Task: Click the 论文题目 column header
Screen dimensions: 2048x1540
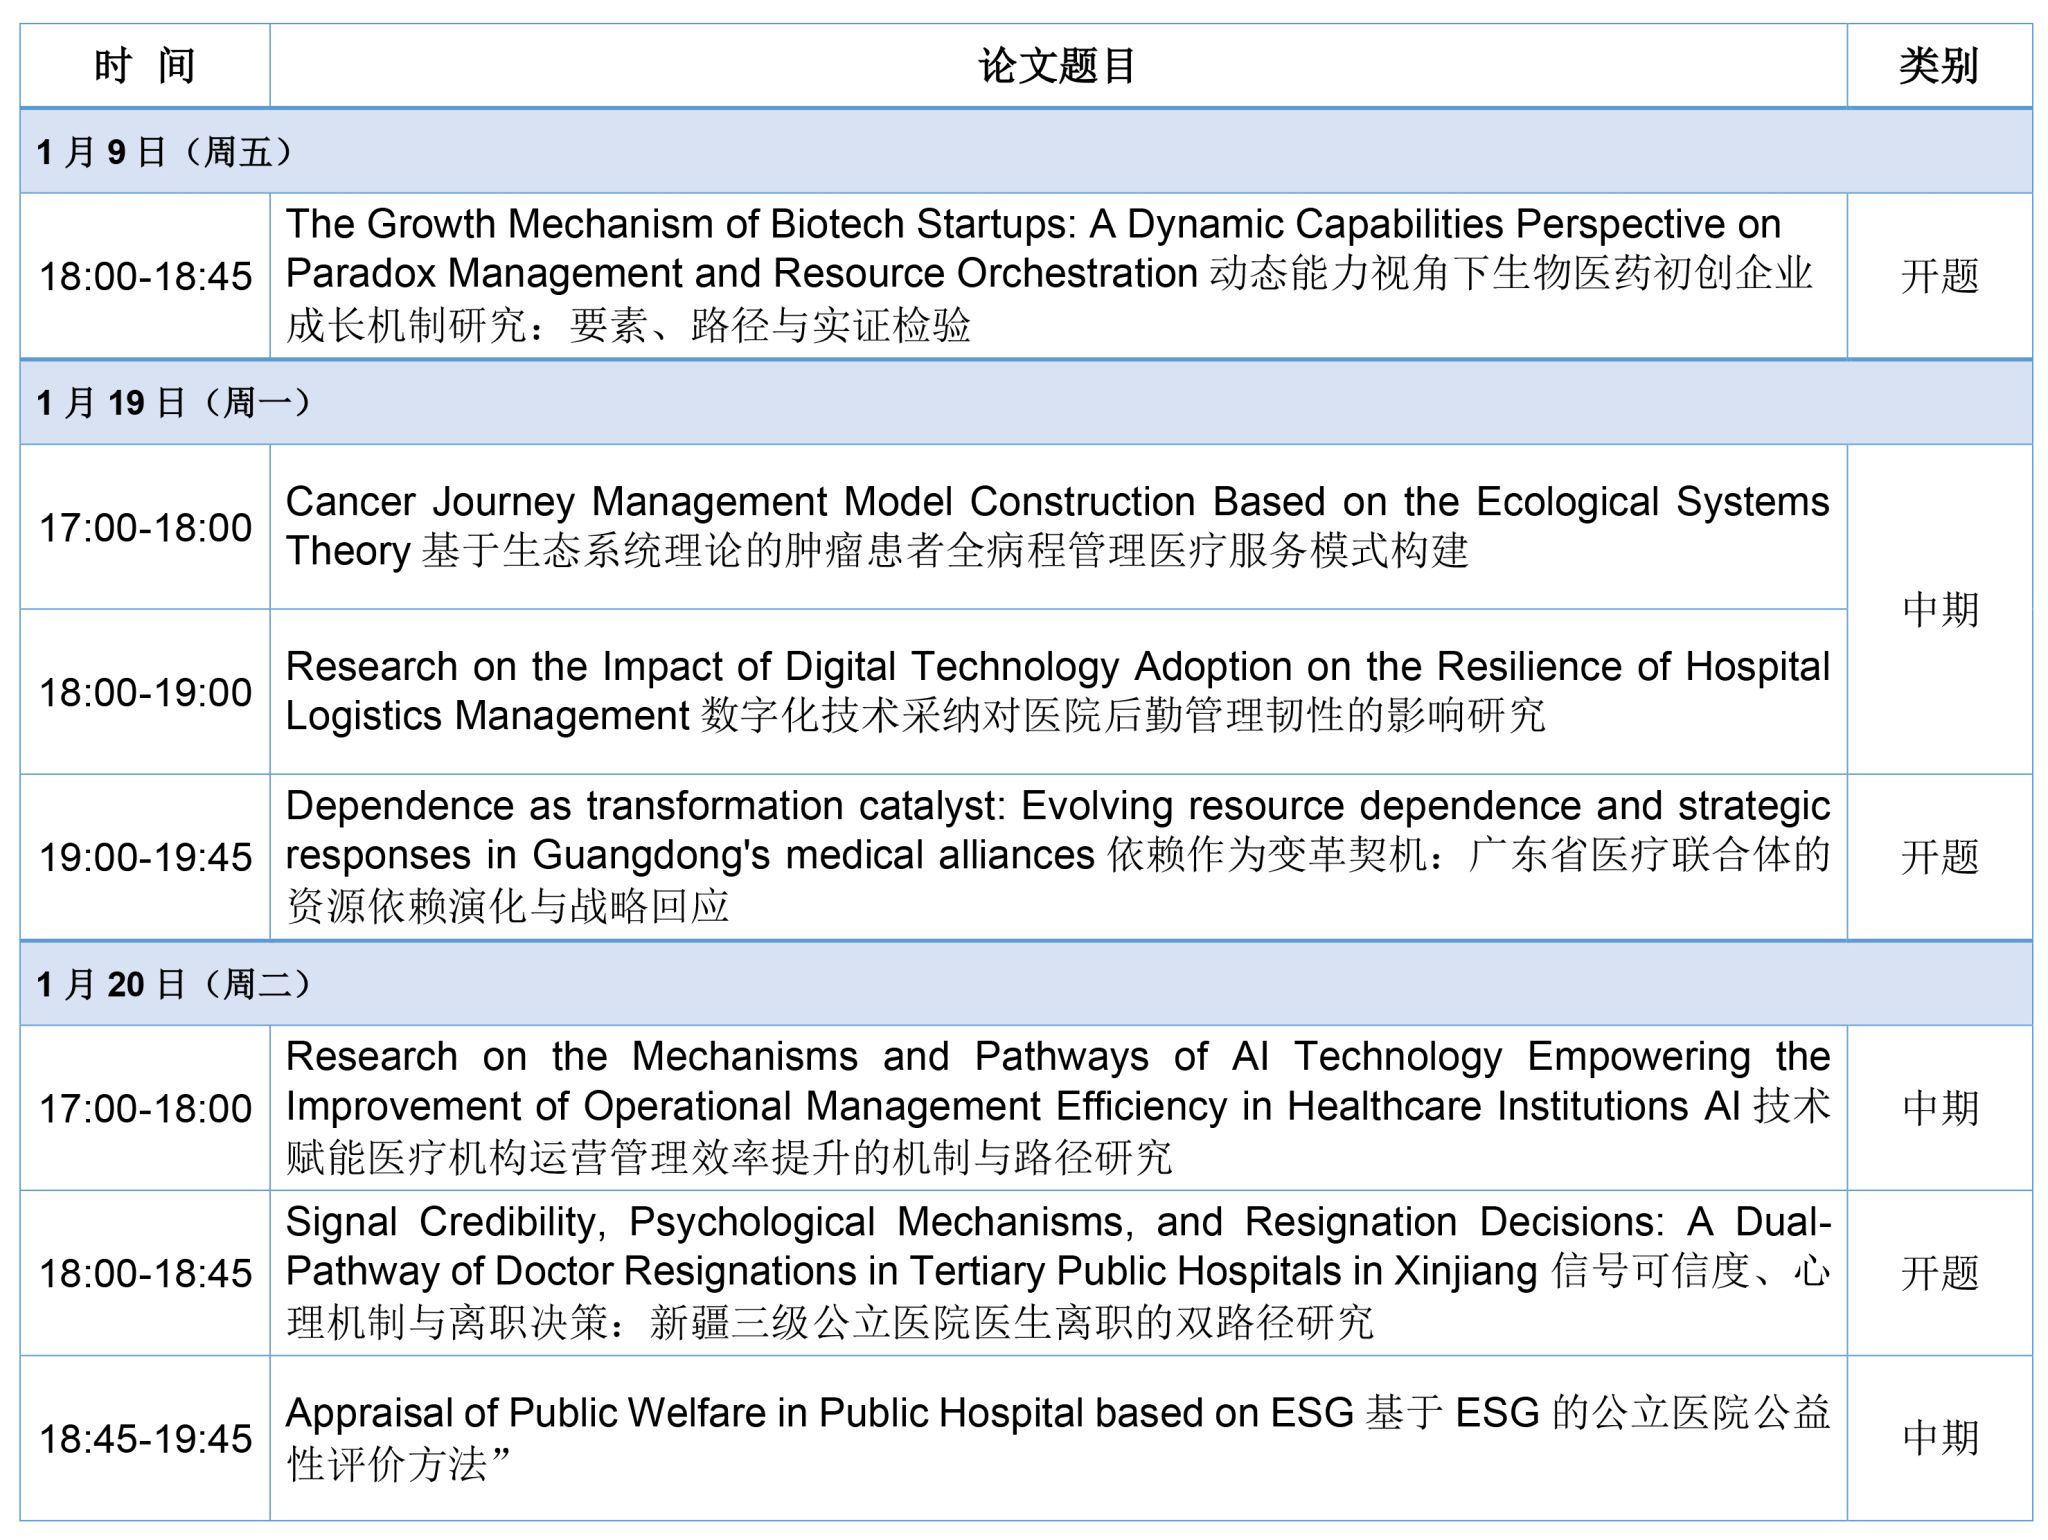Action: 1057,66
